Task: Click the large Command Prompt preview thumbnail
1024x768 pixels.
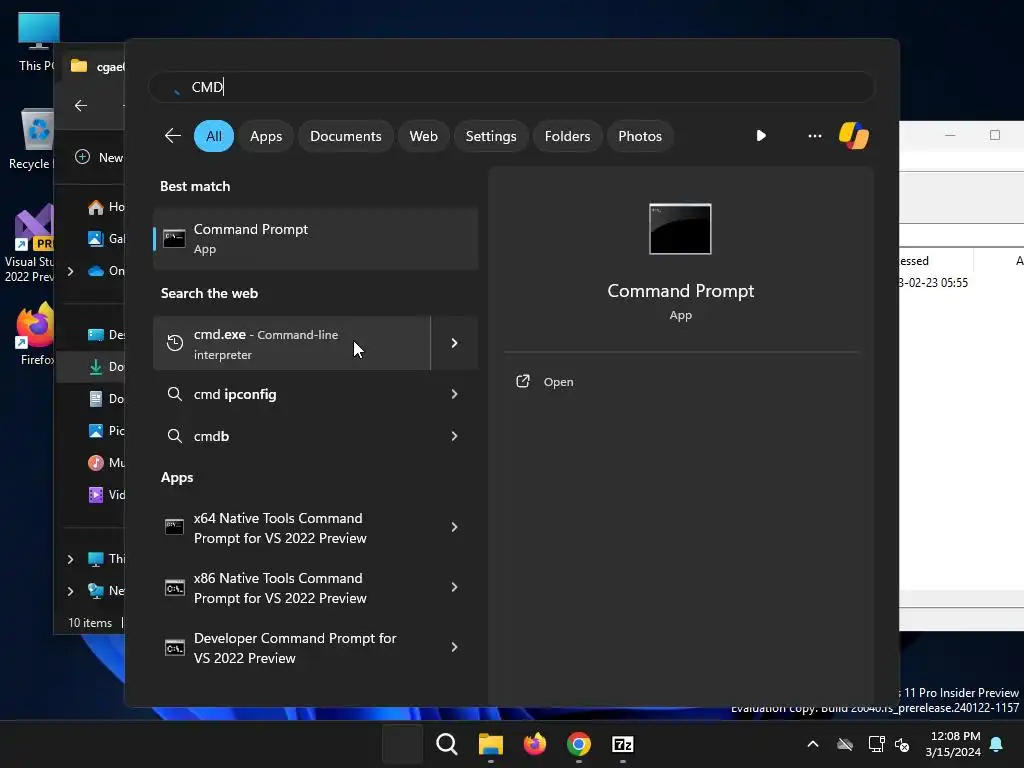Action: click(x=680, y=229)
